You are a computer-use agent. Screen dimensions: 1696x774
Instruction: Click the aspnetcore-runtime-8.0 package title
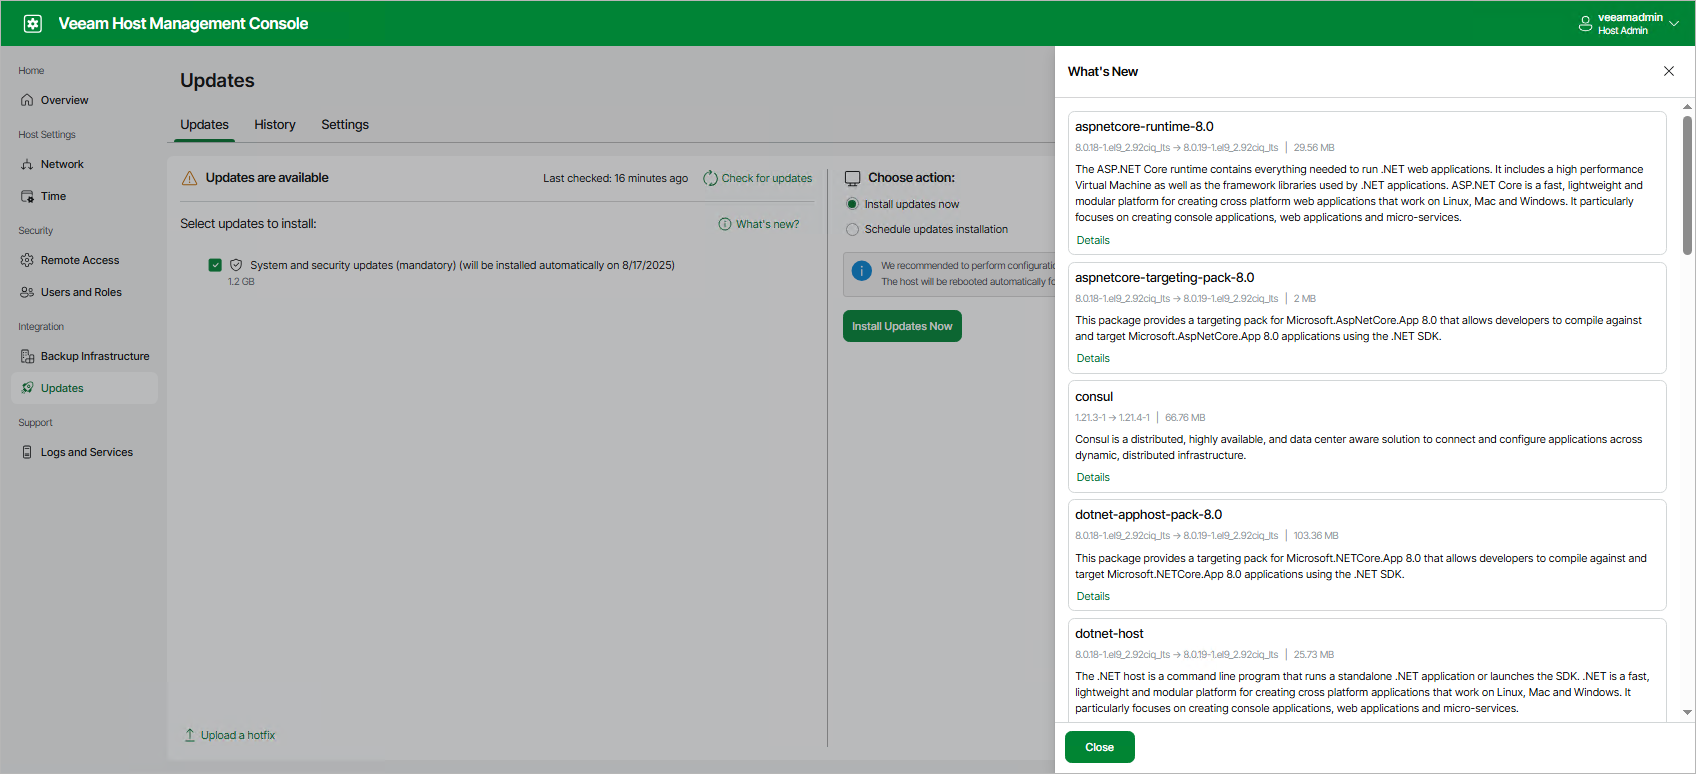click(1144, 127)
